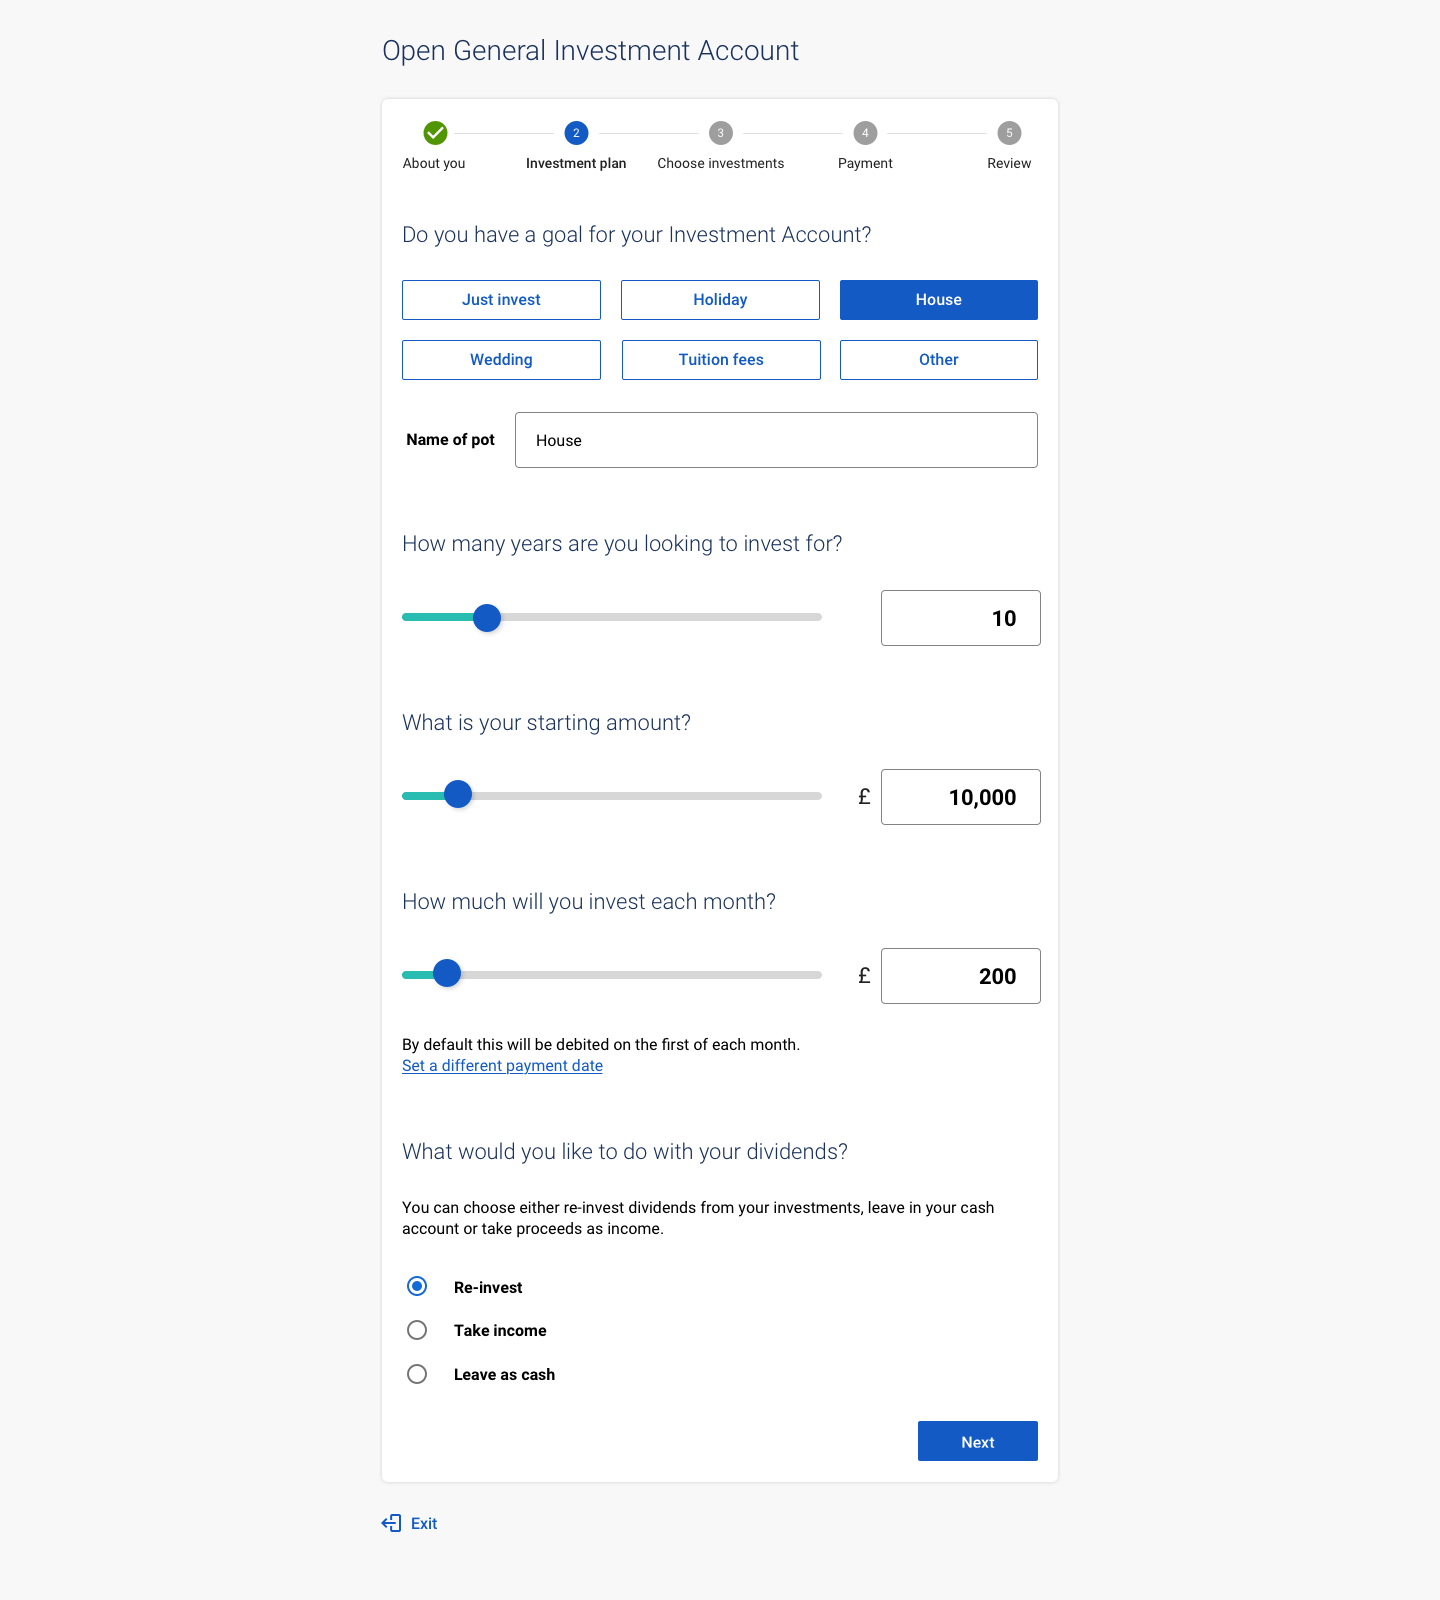Select the Other goal button
Screen dimensions: 1440x1600
[939, 360]
